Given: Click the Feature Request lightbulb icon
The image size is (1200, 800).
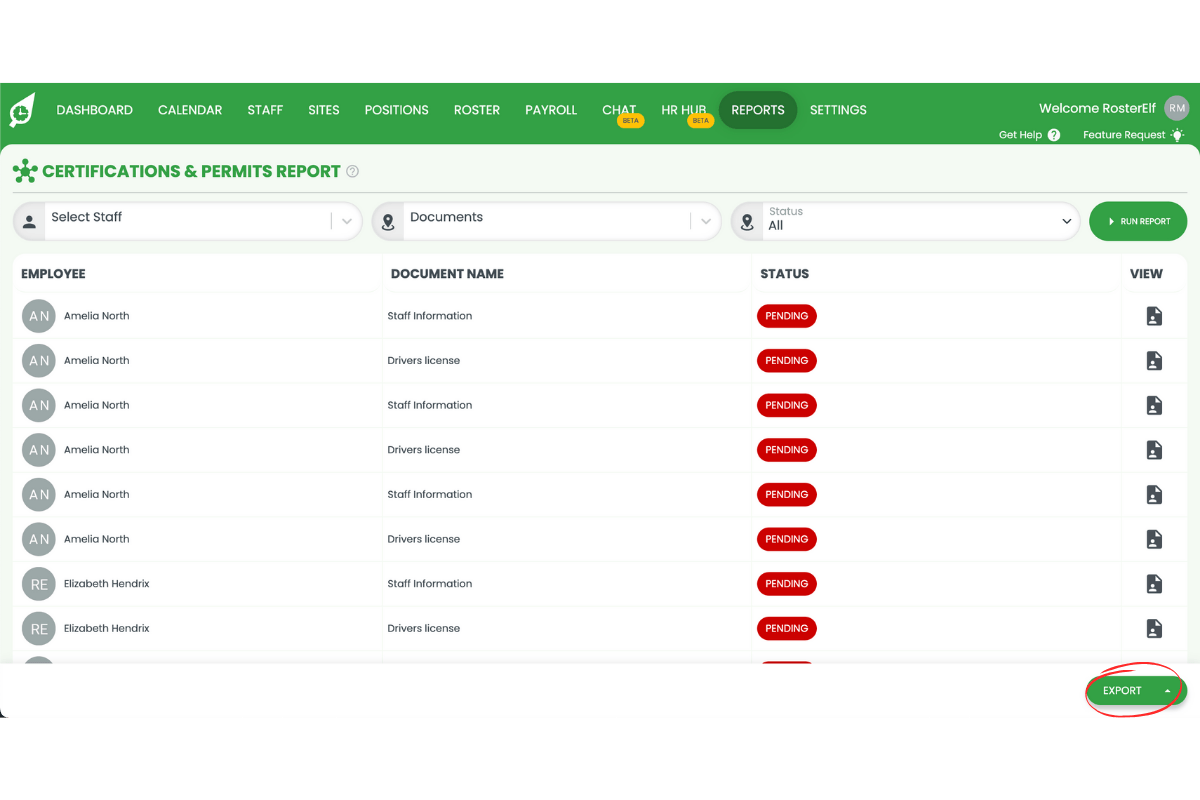Looking at the screenshot, I should tap(1177, 134).
